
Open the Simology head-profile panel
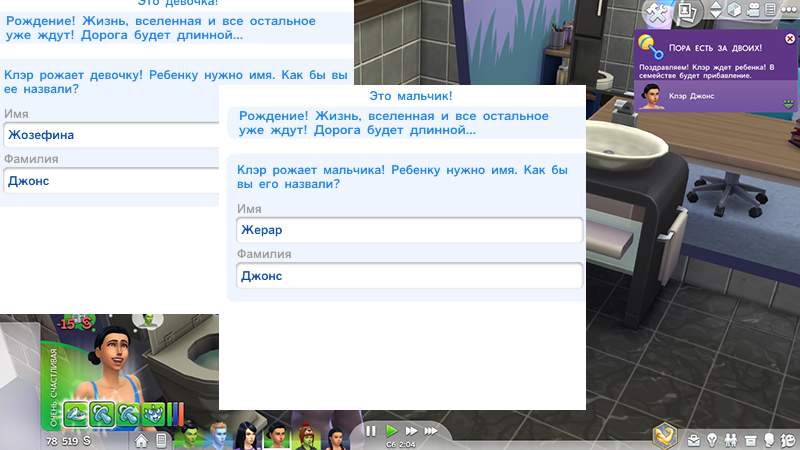pyautogui.click(x=769, y=440)
